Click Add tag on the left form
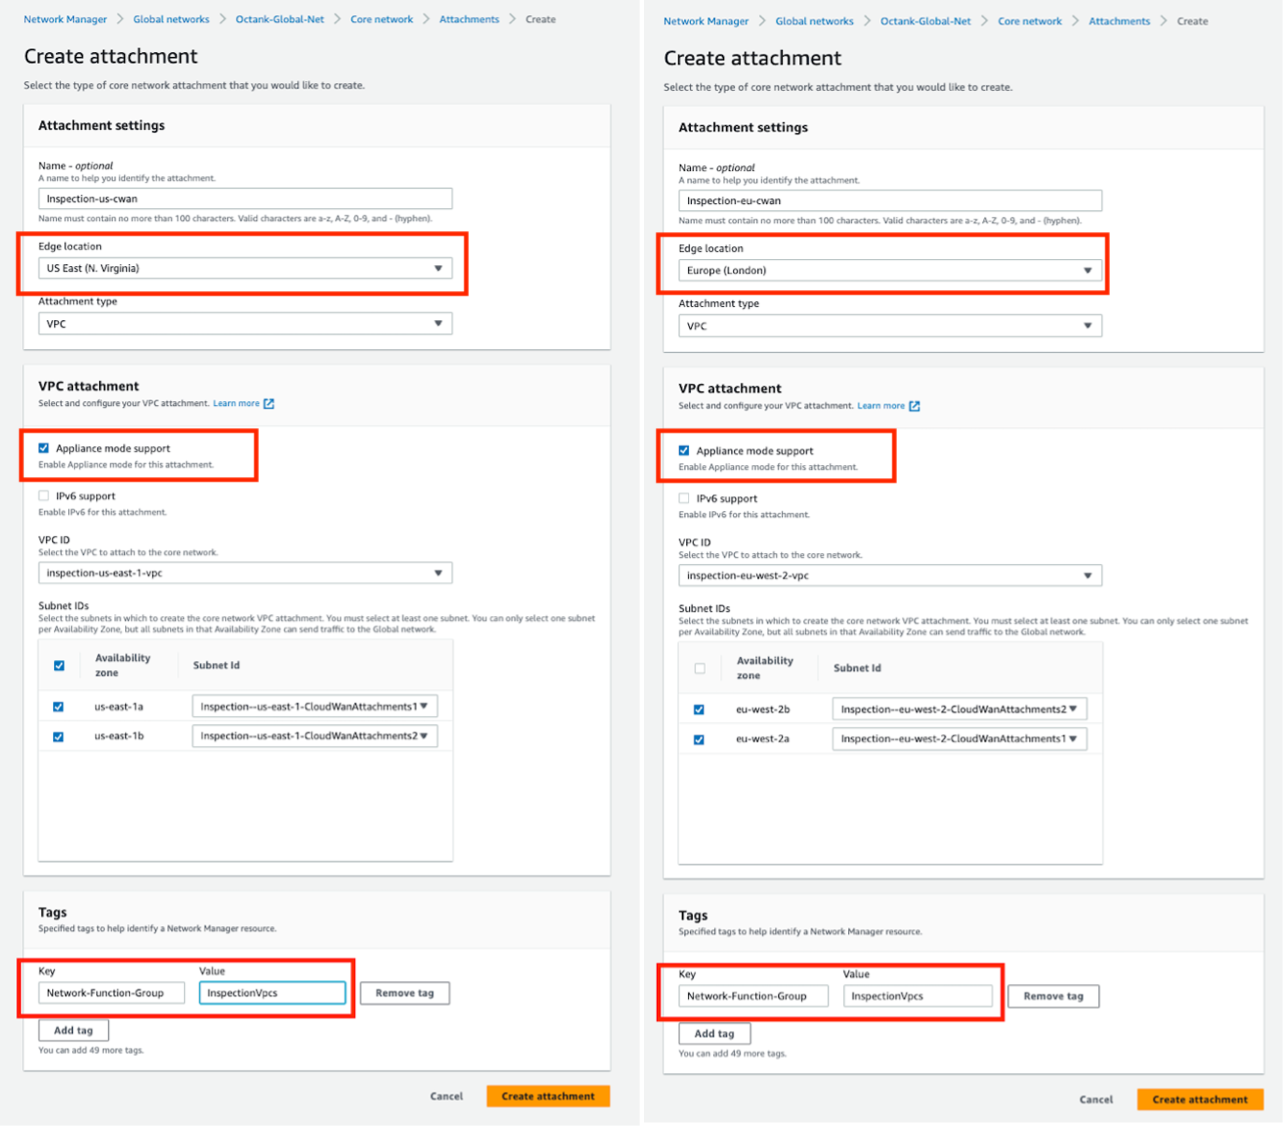 72,1029
